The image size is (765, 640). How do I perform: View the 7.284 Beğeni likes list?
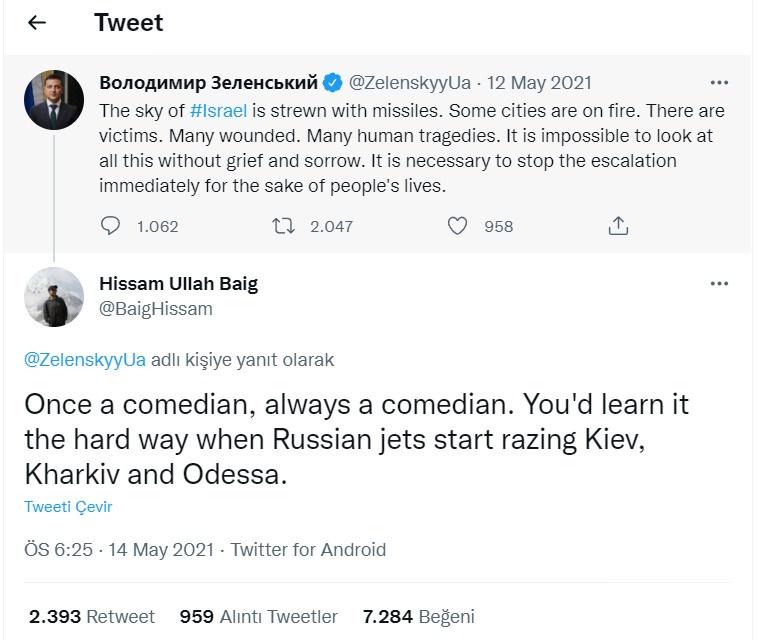pyautogui.click(x=418, y=617)
